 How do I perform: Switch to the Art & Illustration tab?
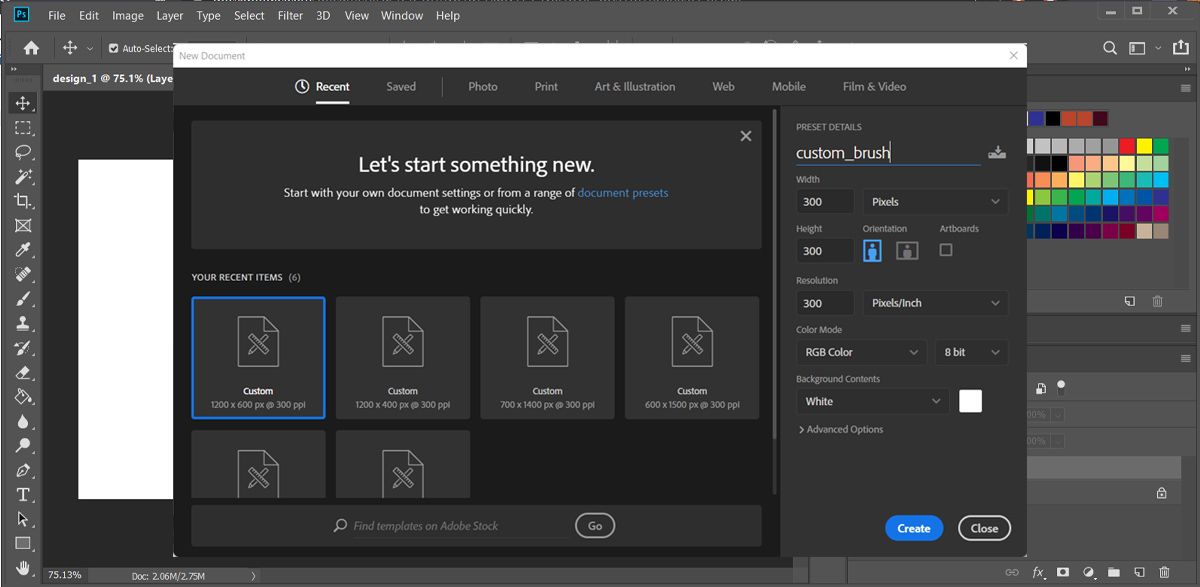tap(635, 87)
